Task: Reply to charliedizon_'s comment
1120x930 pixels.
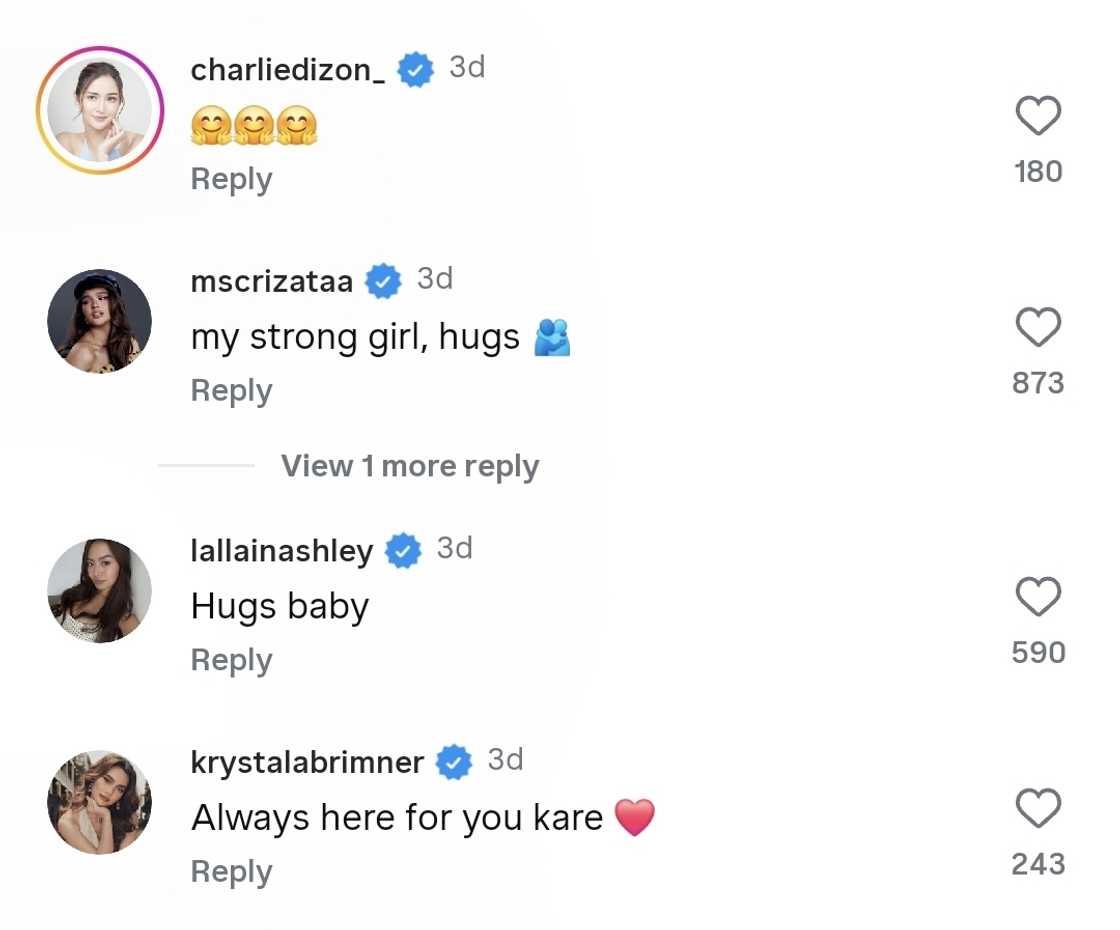Action: pos(231,178)
